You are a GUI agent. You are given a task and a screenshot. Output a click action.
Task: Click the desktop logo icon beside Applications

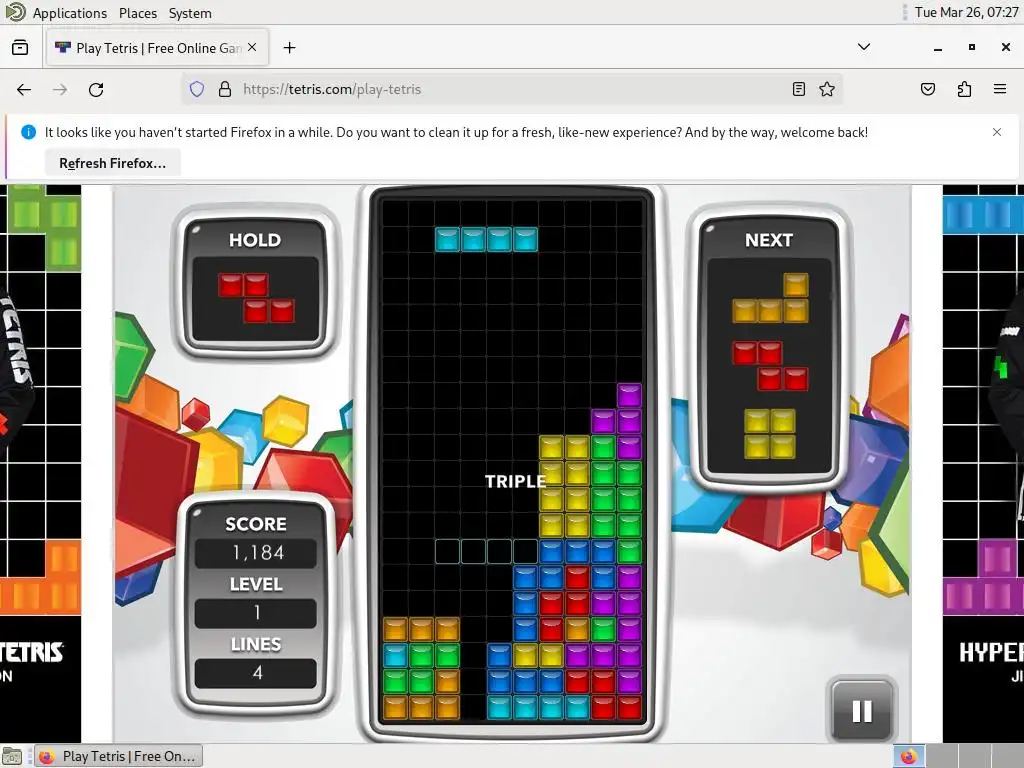tap(15, 12)
